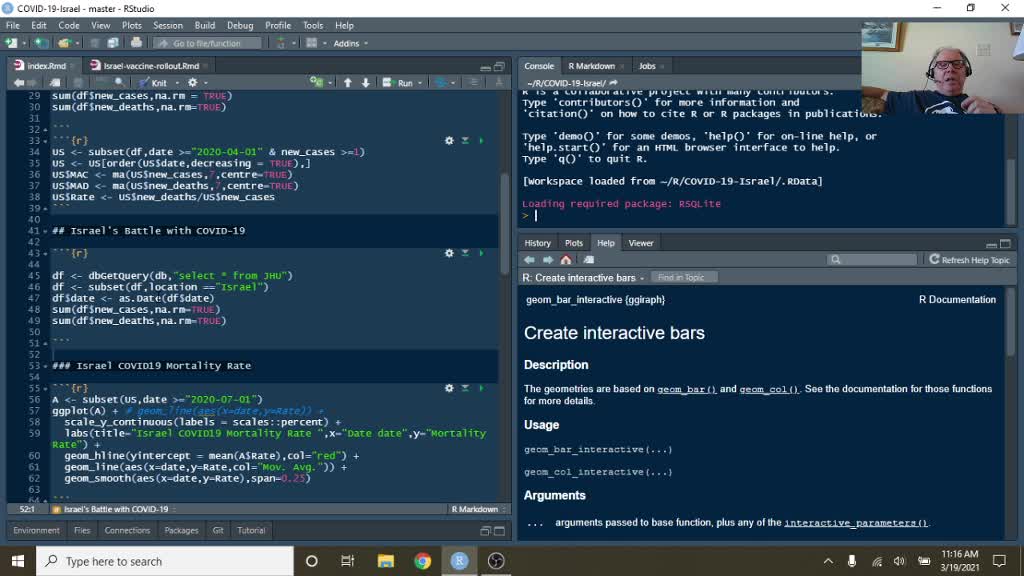Show document in new window icon
Viewport: 1024px width, 576px height.
click(x=55, y=83)
